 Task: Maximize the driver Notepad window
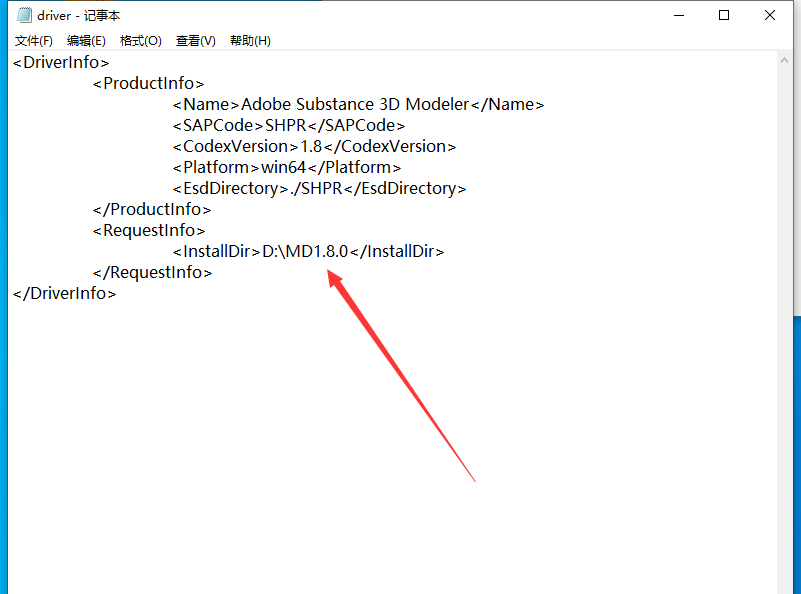click(724, 15)
